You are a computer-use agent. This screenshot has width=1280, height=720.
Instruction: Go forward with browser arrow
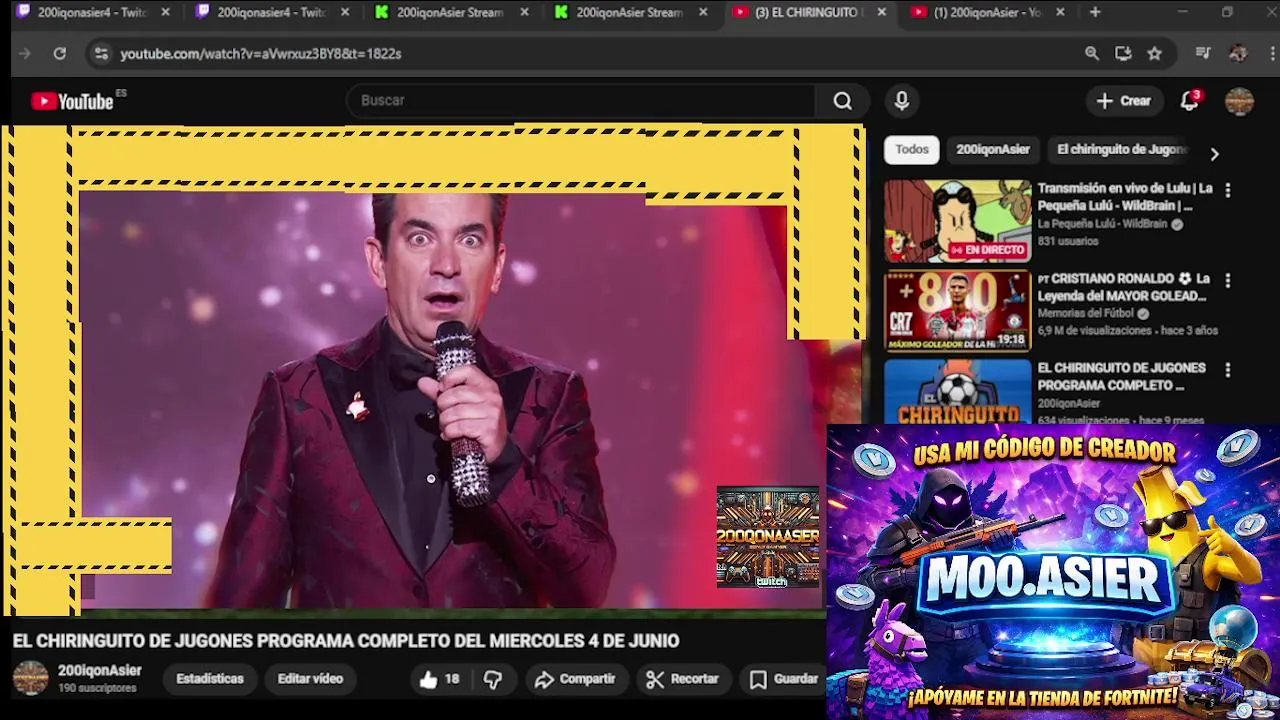coord(25,53)
